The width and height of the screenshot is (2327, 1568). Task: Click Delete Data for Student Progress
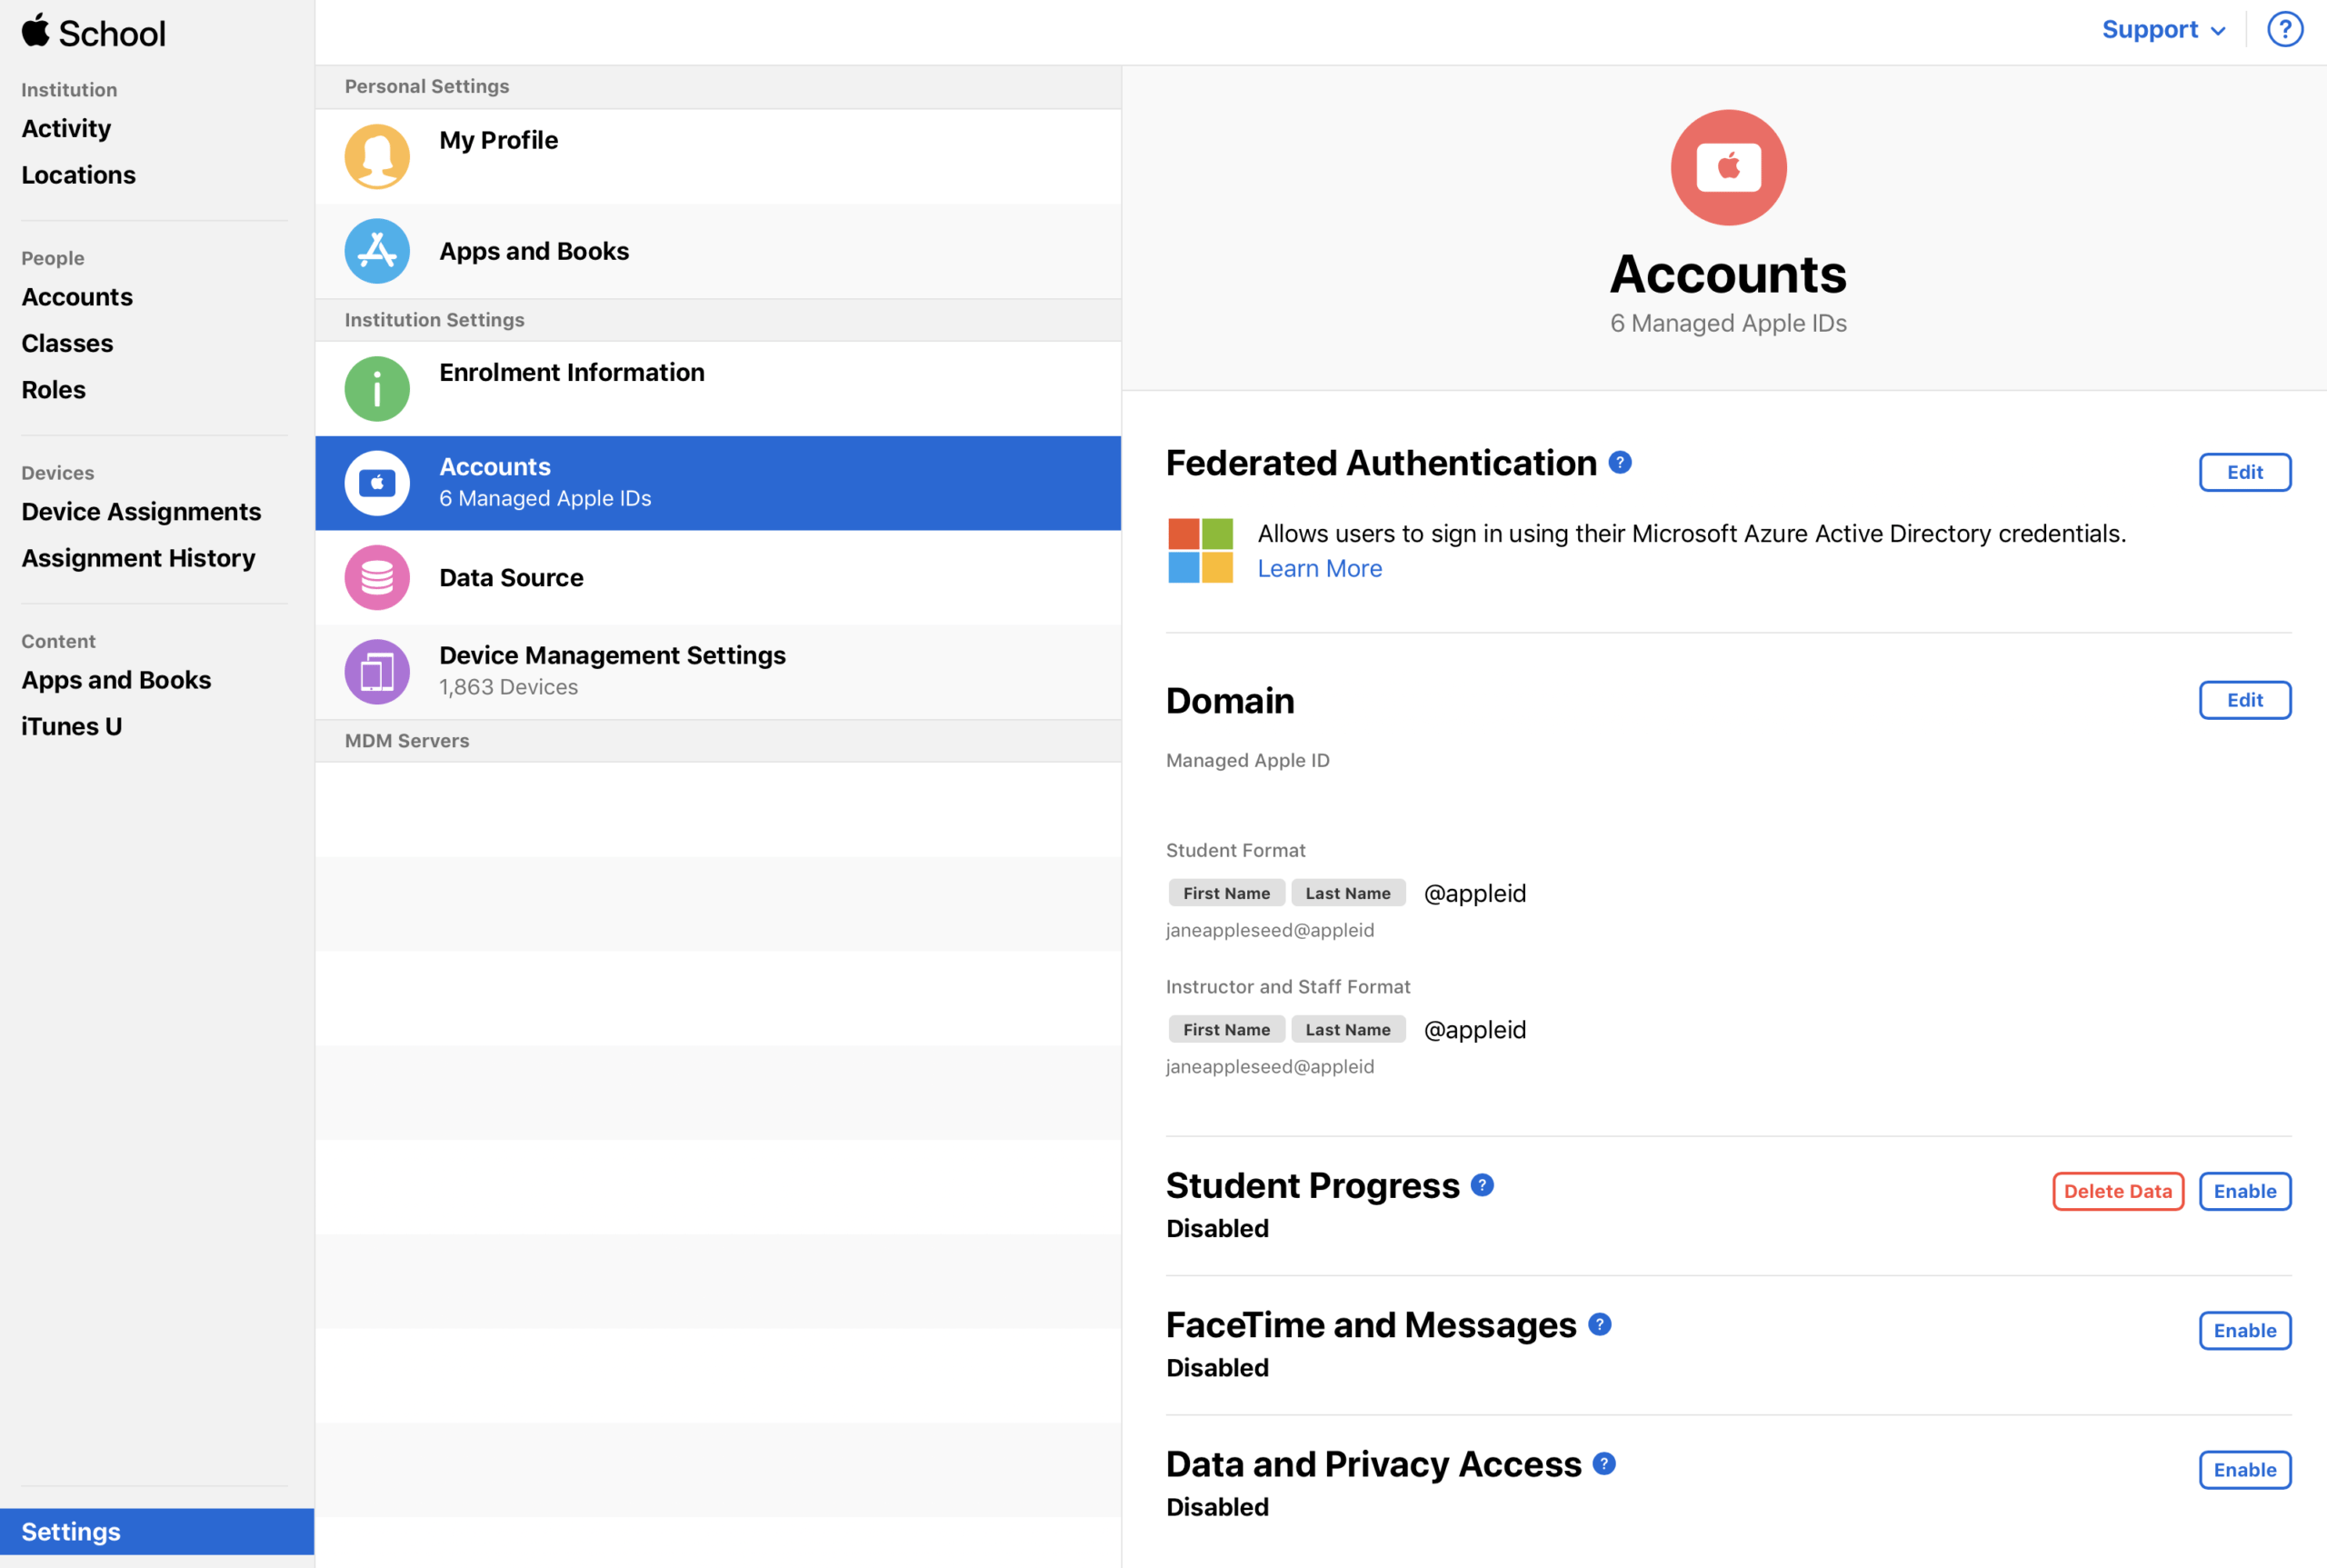click(2119, 1190)
